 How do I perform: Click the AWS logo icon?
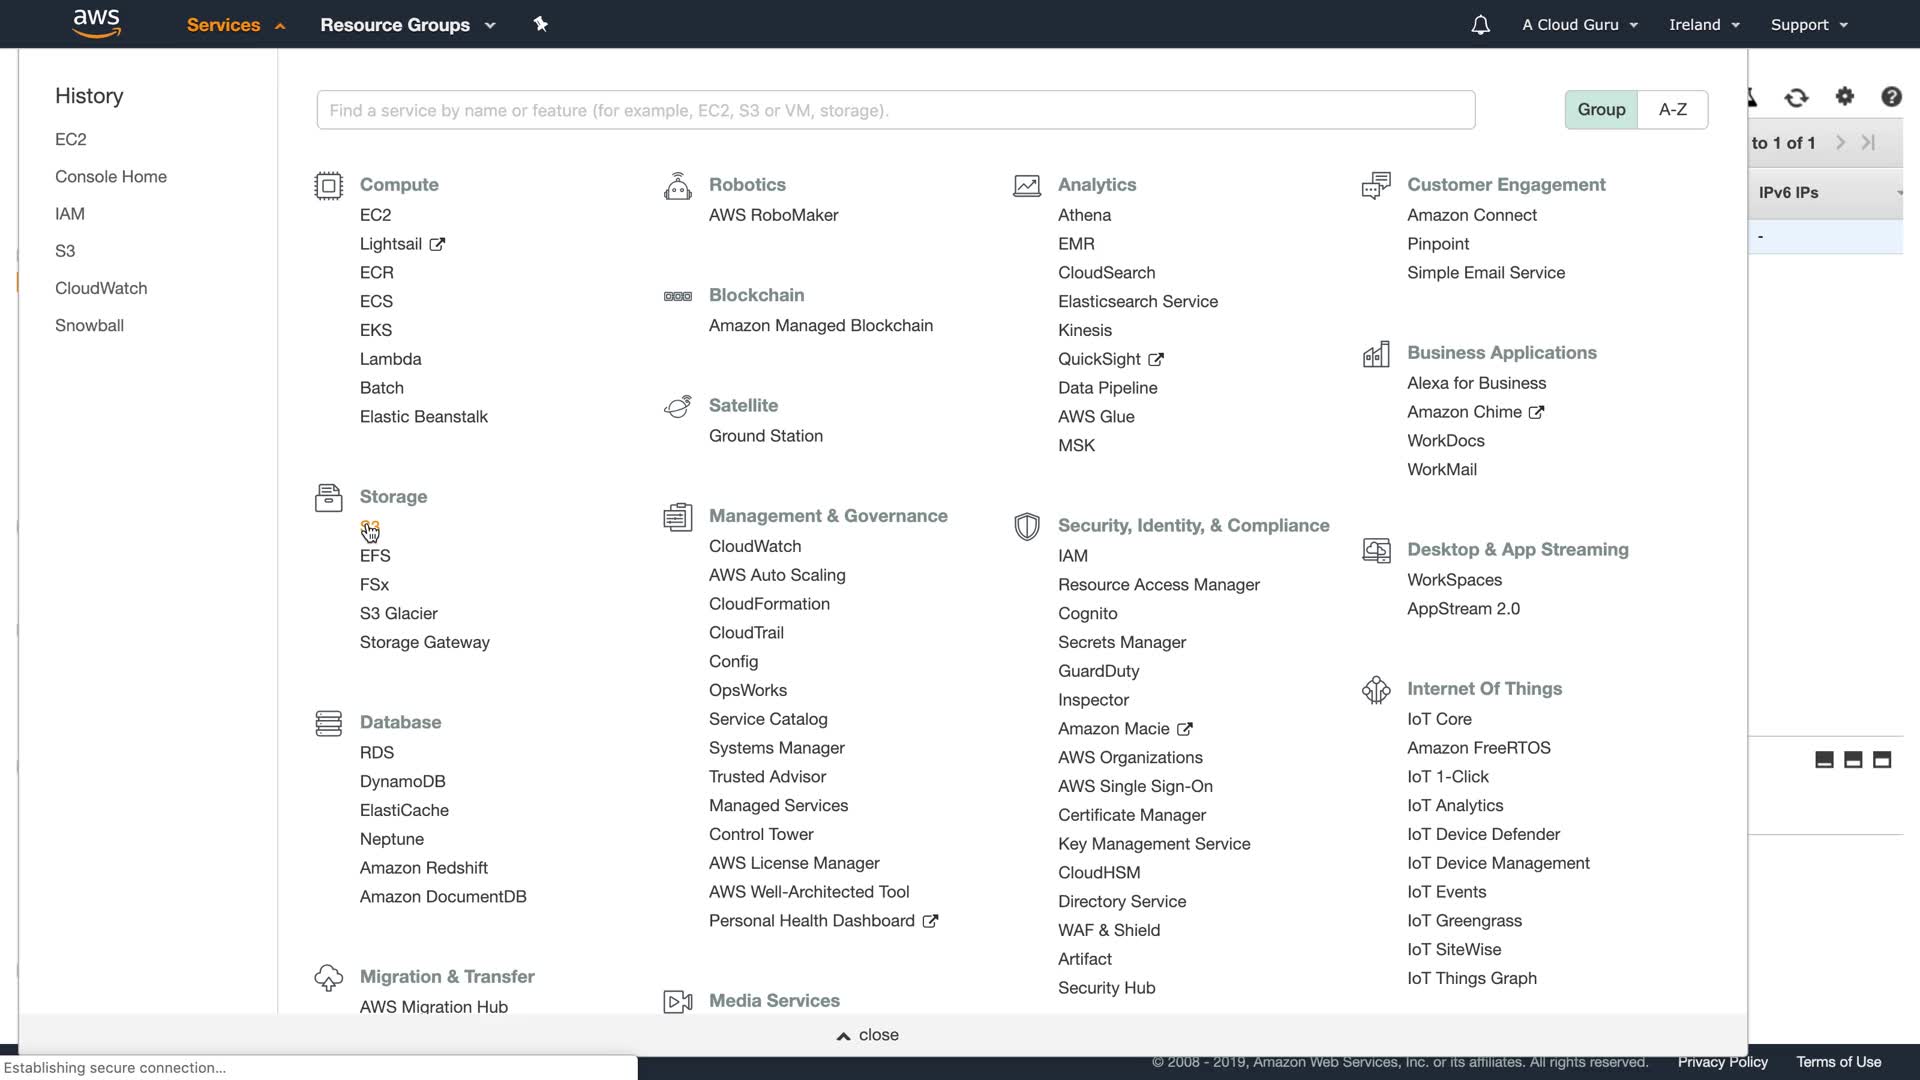coord(97,23)
